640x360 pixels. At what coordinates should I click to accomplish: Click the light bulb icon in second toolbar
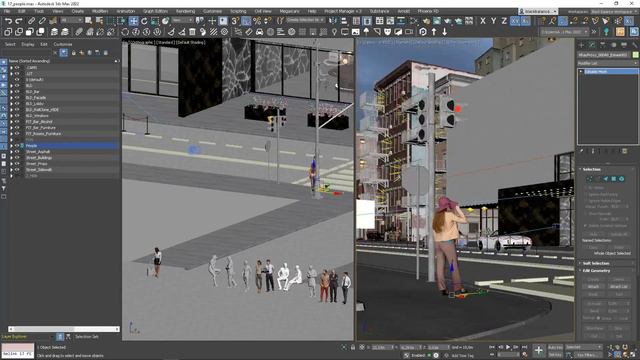pos(334,31)
